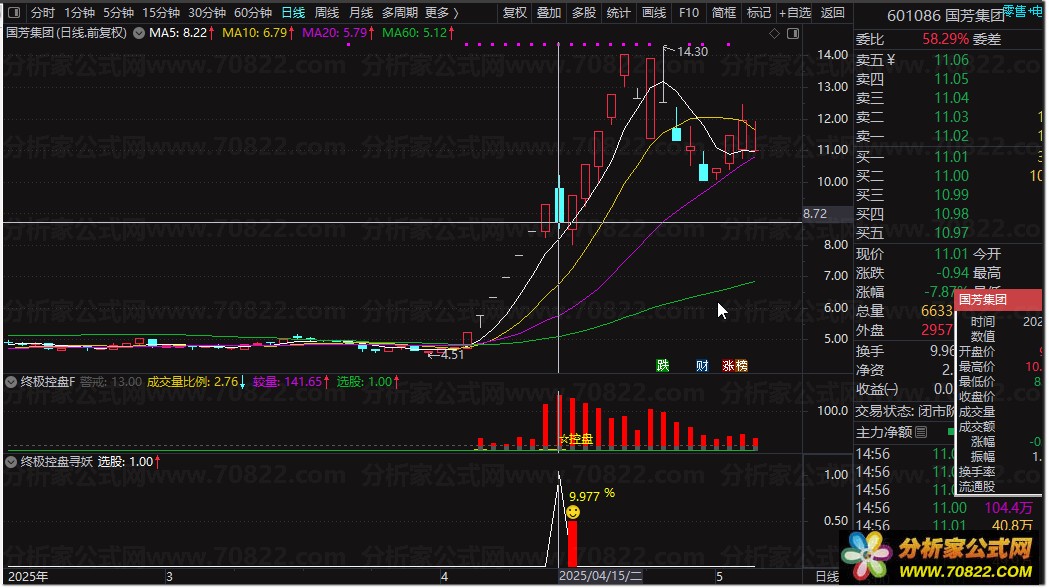Add stock via +自选 button
1049x588 pixels.
tap(795, 13)
